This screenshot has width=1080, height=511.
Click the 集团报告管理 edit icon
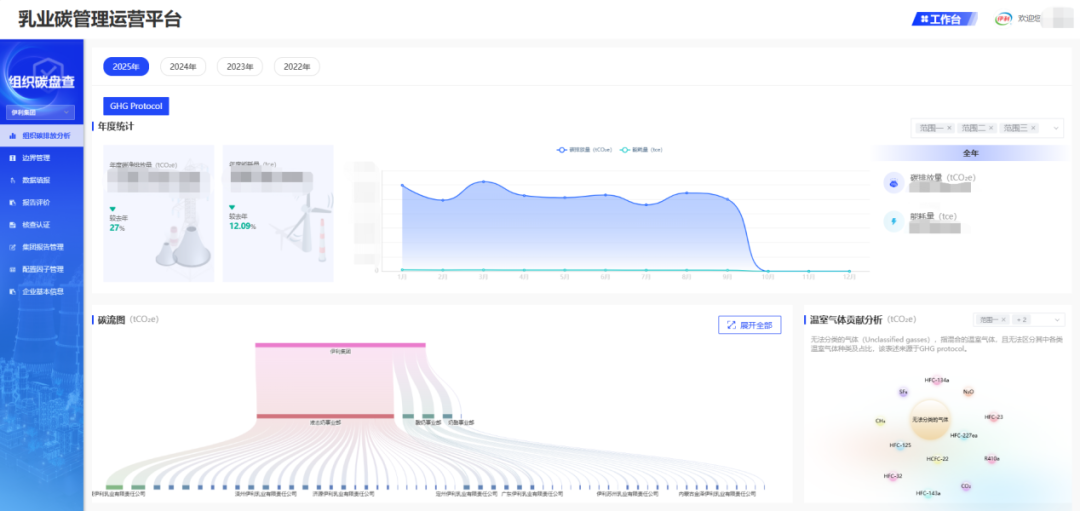[x=12, y=247]
